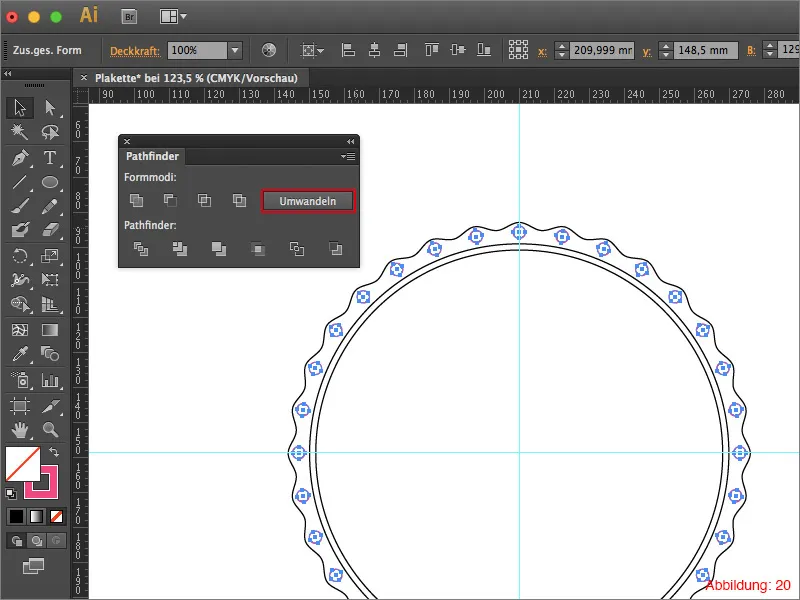The height and width of the screenshot is (600, 800).
Task: Select the Pen tool
Action: click(x=20, y=158)
